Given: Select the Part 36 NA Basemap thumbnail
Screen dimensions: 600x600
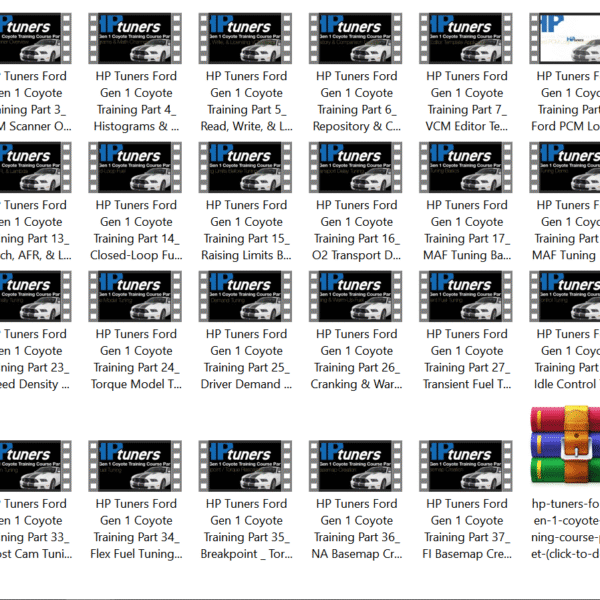Looking at the screenshot, I should click(355, 466).
